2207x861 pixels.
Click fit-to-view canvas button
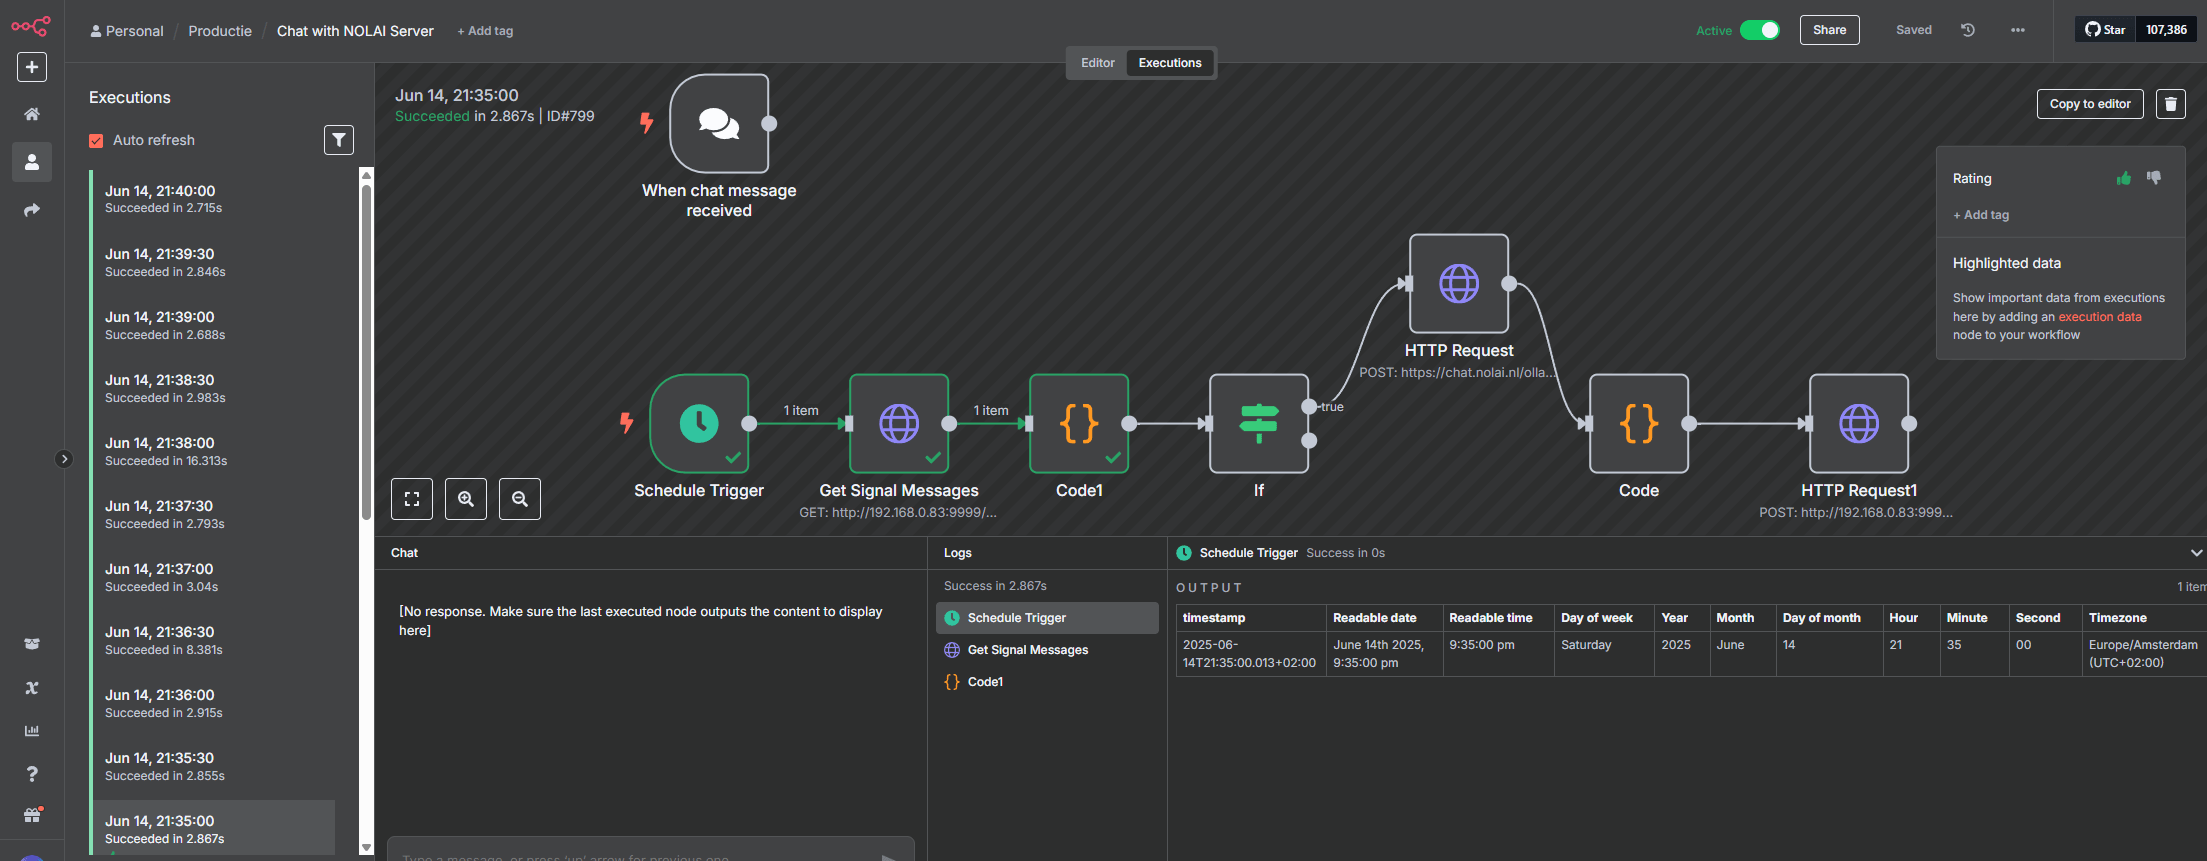pos(412,499)
